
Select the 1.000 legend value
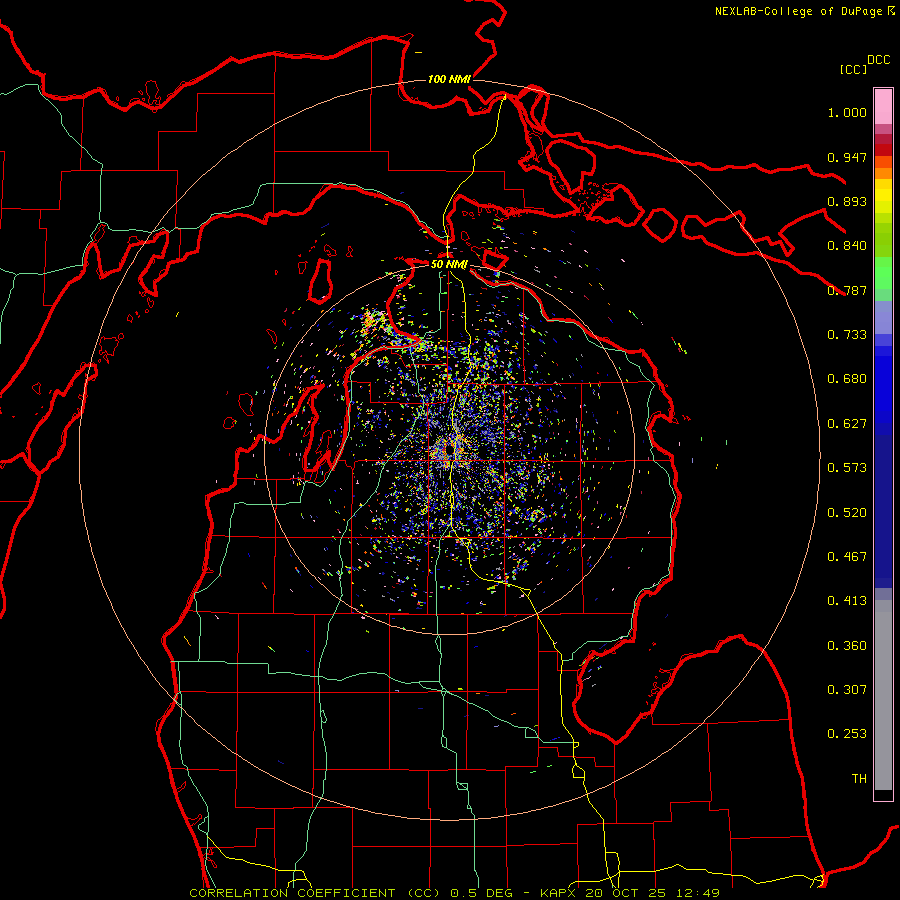[x=847, y=112]
